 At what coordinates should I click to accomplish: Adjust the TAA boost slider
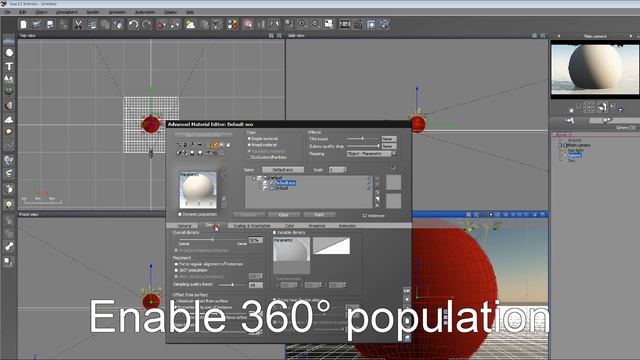click(362, 139)
